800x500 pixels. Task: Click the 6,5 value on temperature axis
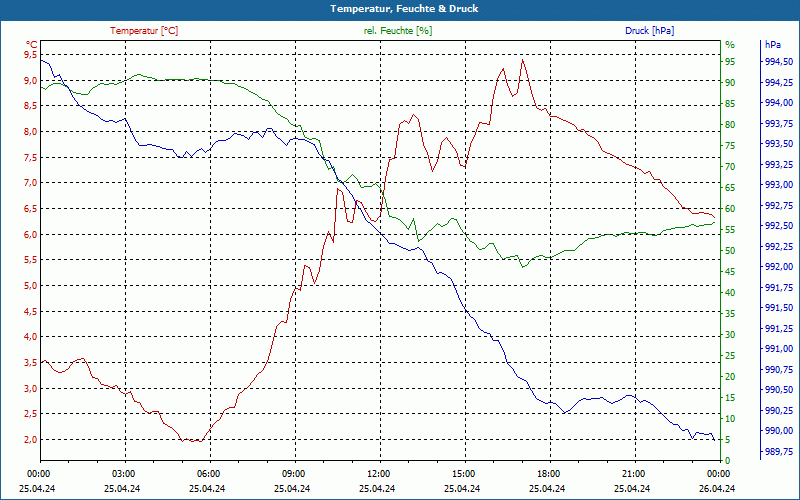point(31,209)
